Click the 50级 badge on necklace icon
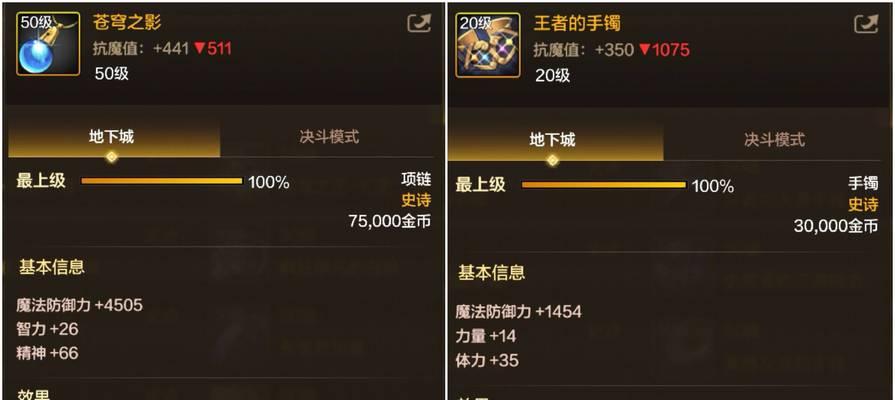Viewport: 895px width, 400px height. point(36,22)
